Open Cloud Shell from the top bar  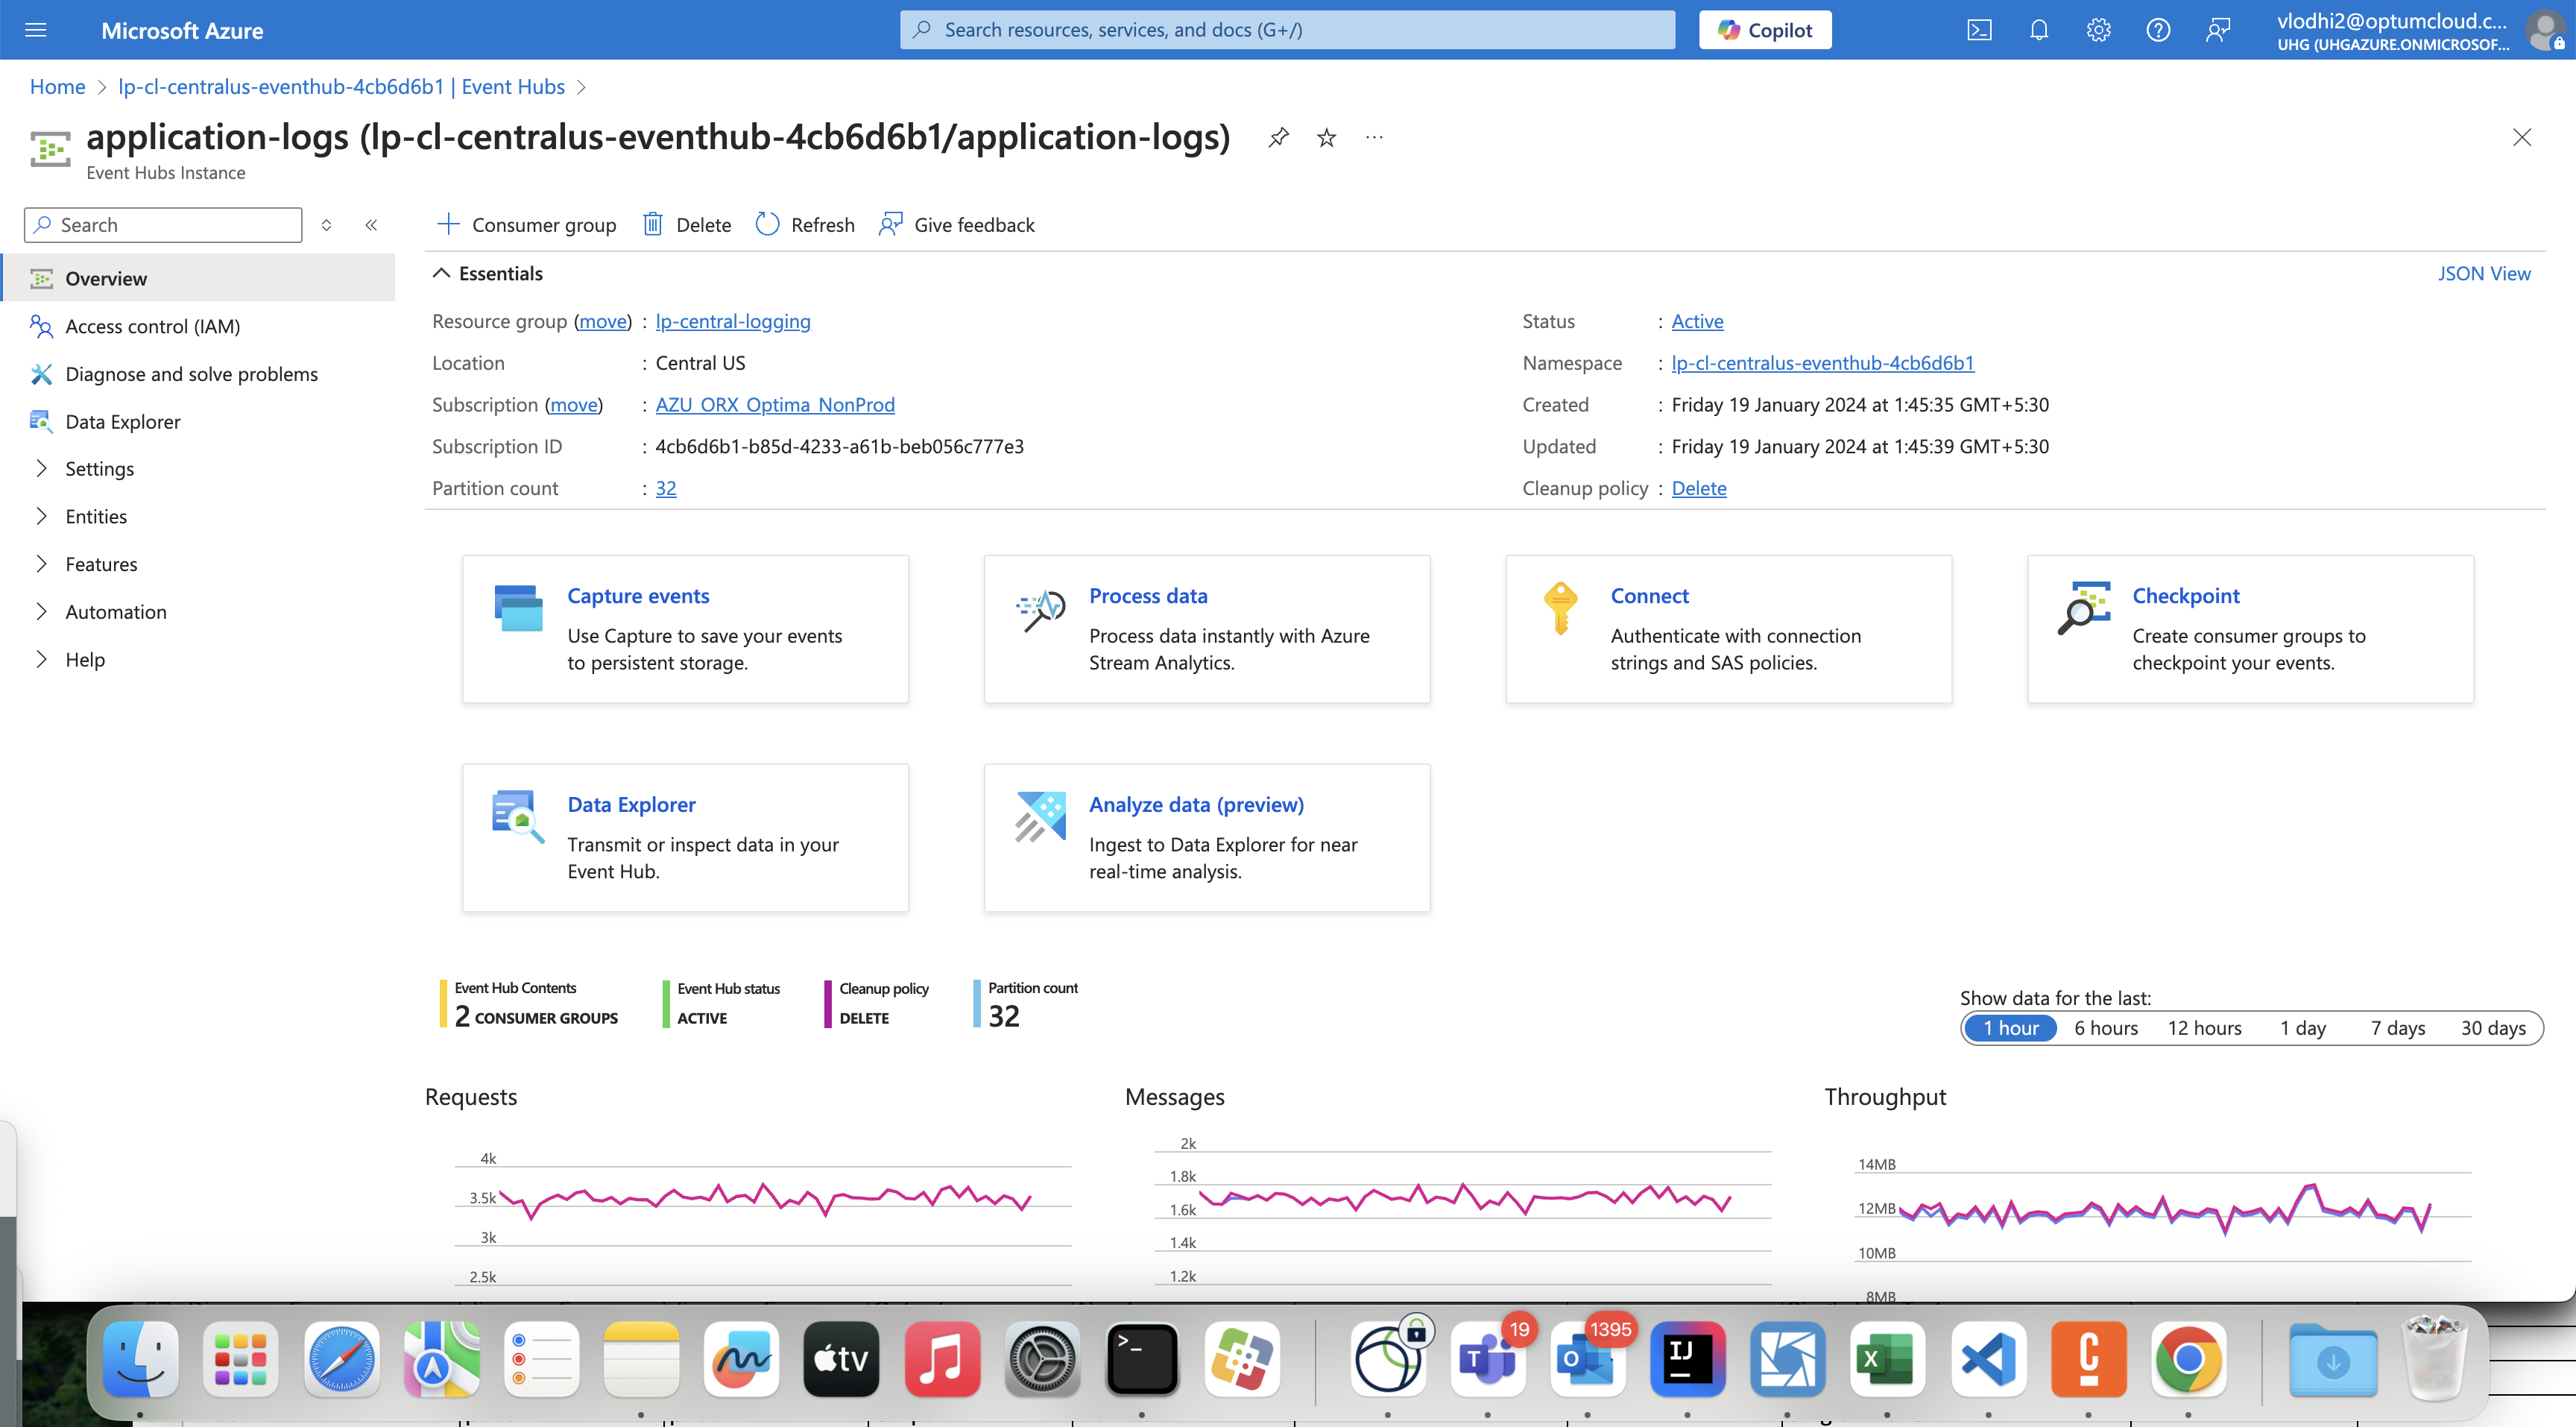point(1979,30)
